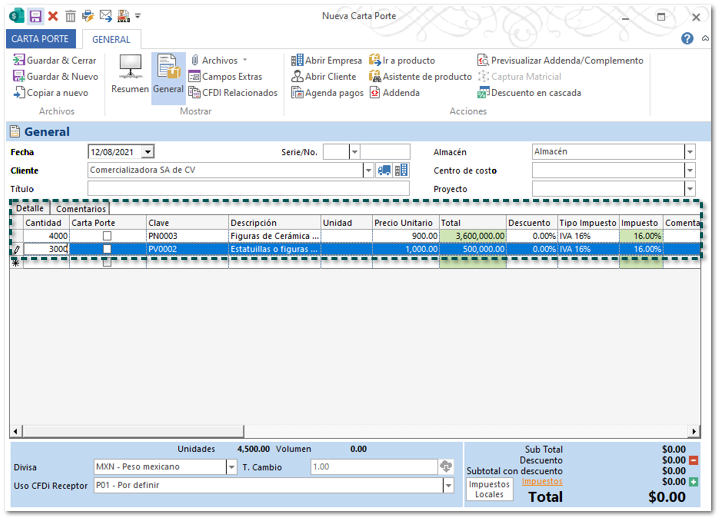Click Guardar & Cerrar in the ribbon
This screenshot has width=720, height=520.
coord(55,61)
